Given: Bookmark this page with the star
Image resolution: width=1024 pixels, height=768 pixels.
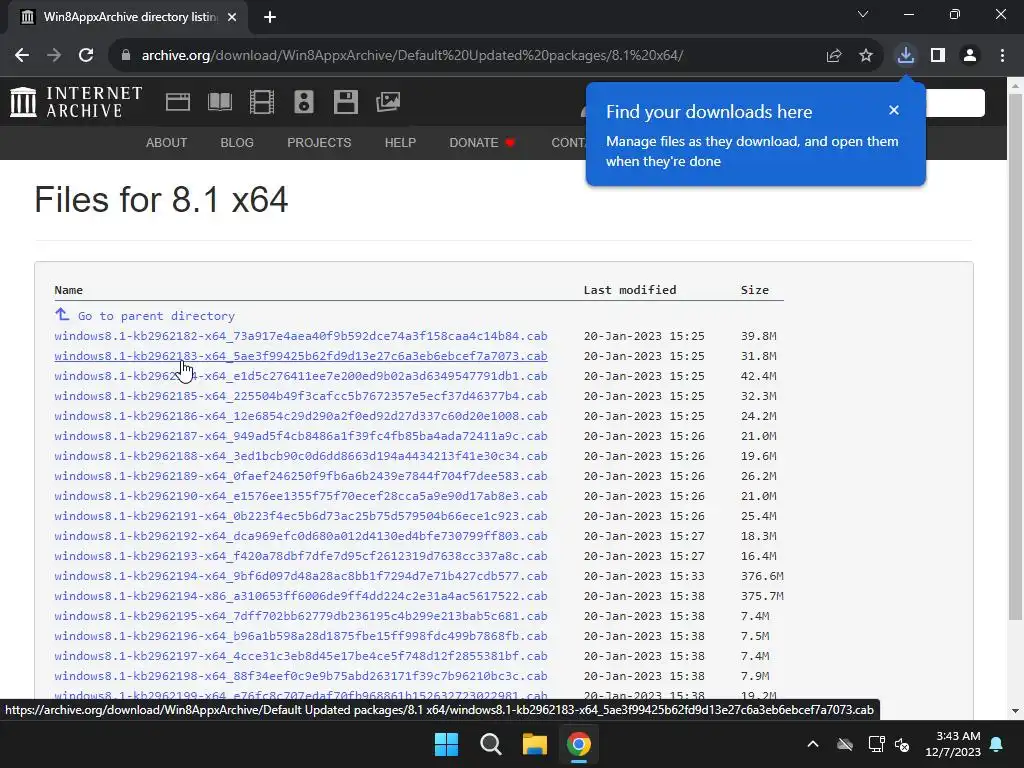Looking at the screenshot, I should tap(866, 56).
